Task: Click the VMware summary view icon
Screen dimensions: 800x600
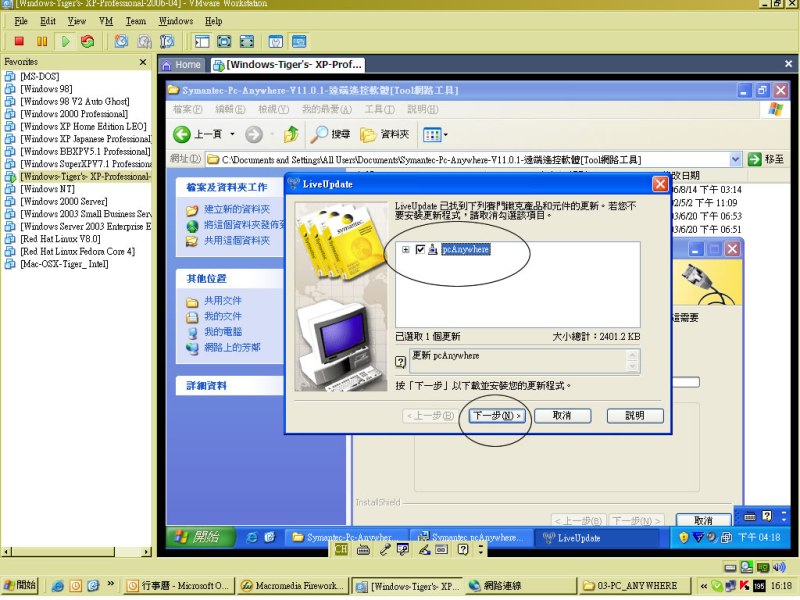Action: coord(276,41)
